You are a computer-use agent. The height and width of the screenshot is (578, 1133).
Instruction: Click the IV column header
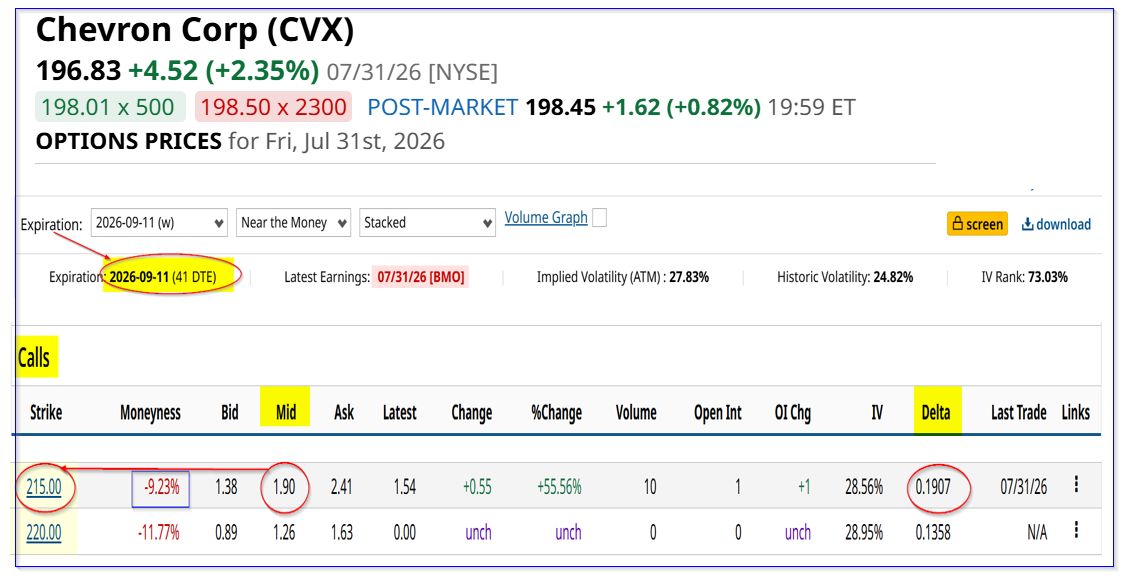click(876, 413)
